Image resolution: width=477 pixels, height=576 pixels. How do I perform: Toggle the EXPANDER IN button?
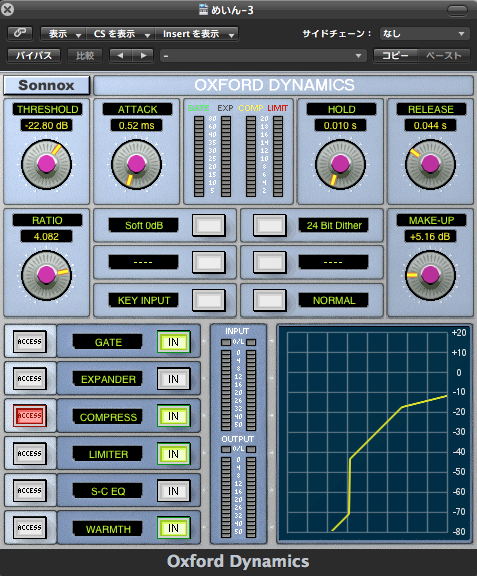pos(173,379)
